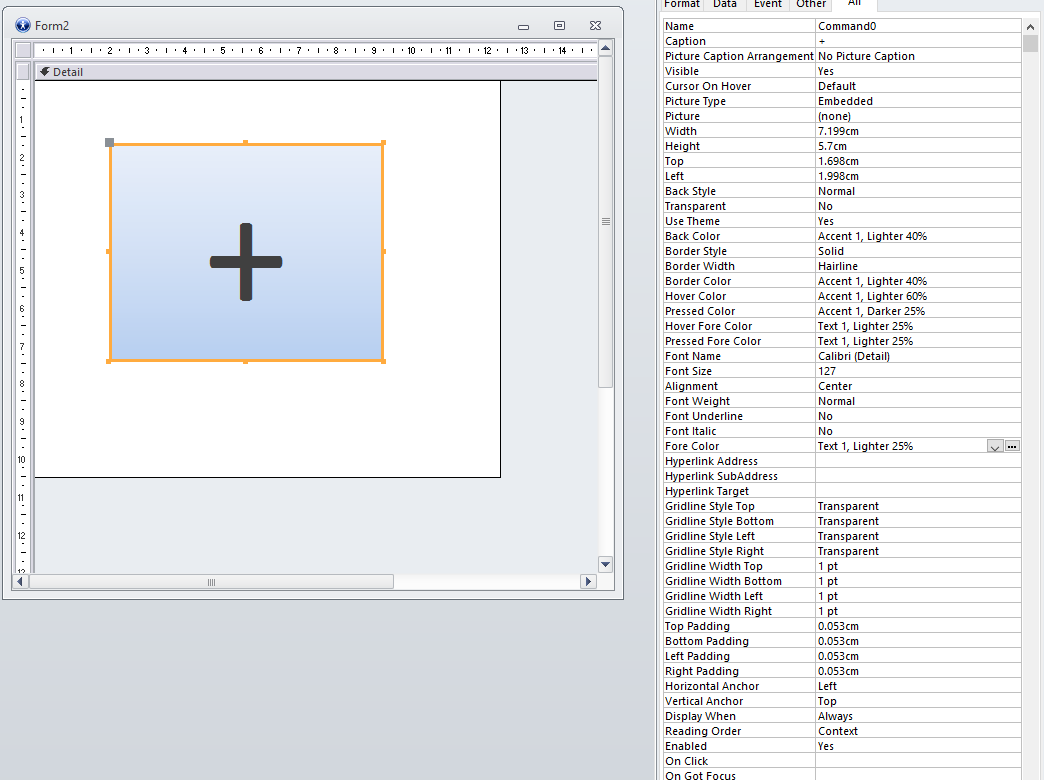The height and width of the screenshot is (780, 1044).
Task: Click the form scroll down arrow
Action: (x=605, y=564)
